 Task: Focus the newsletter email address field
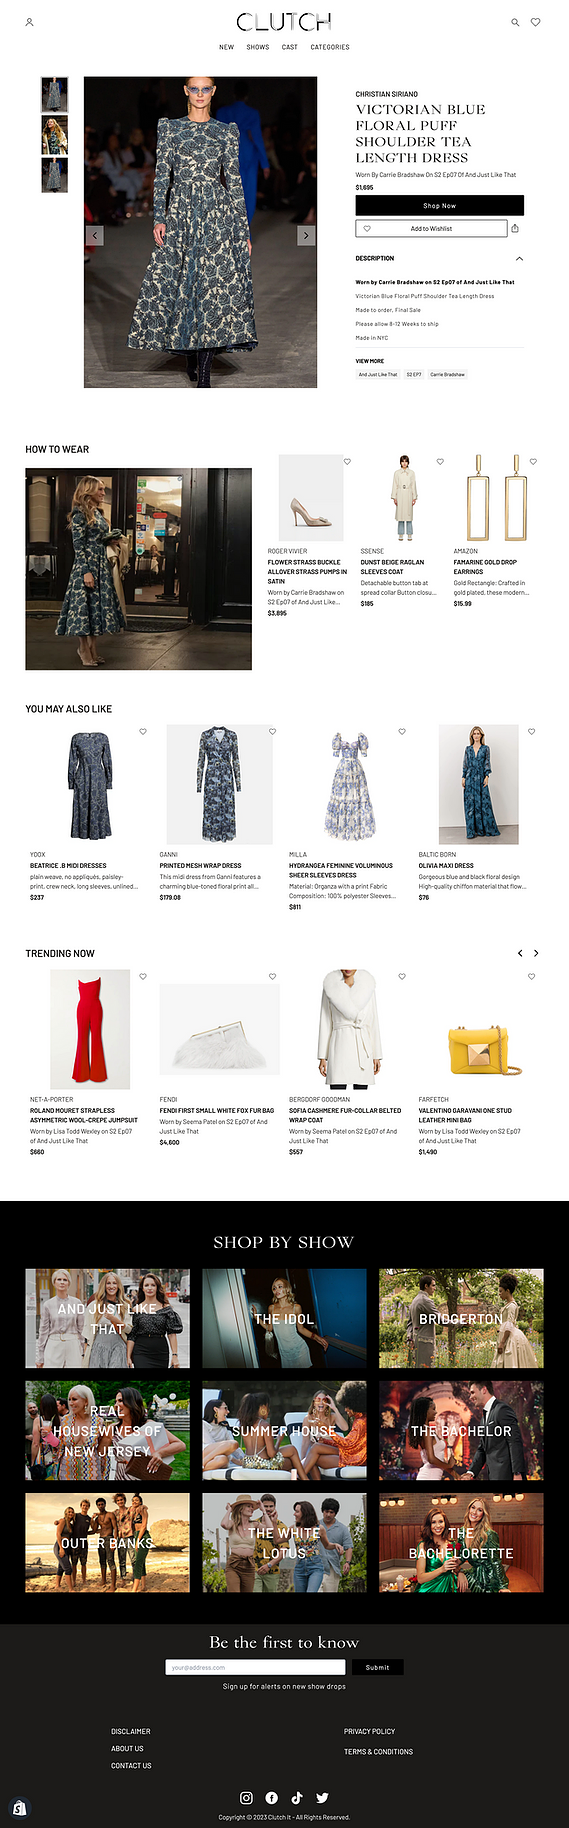click(255, 1667)
